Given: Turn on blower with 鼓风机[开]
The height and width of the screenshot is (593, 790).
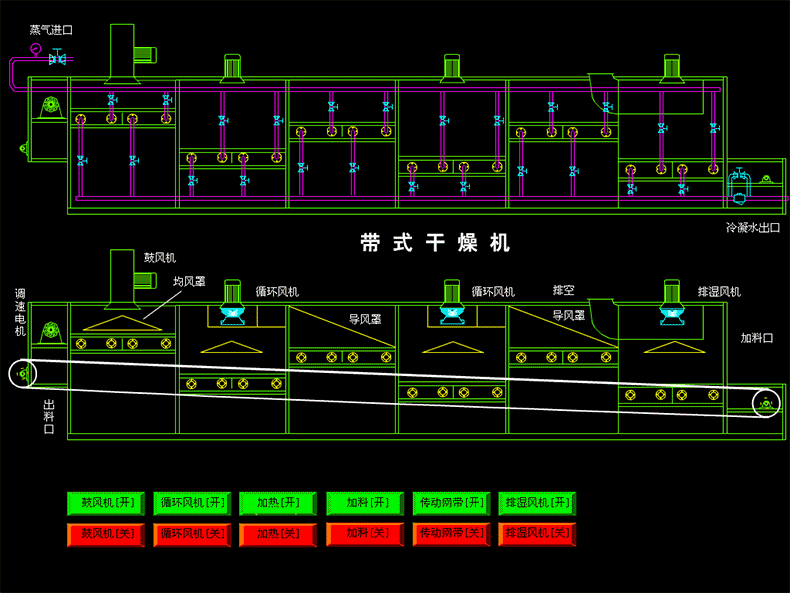Looking at the screenshot, I should click(107, 503).
